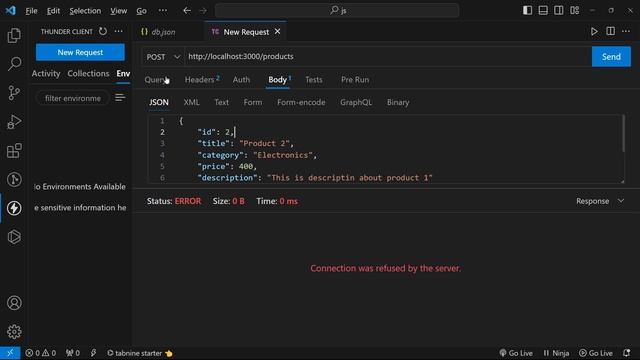Expand the Response dropdown

coord(600,201)
